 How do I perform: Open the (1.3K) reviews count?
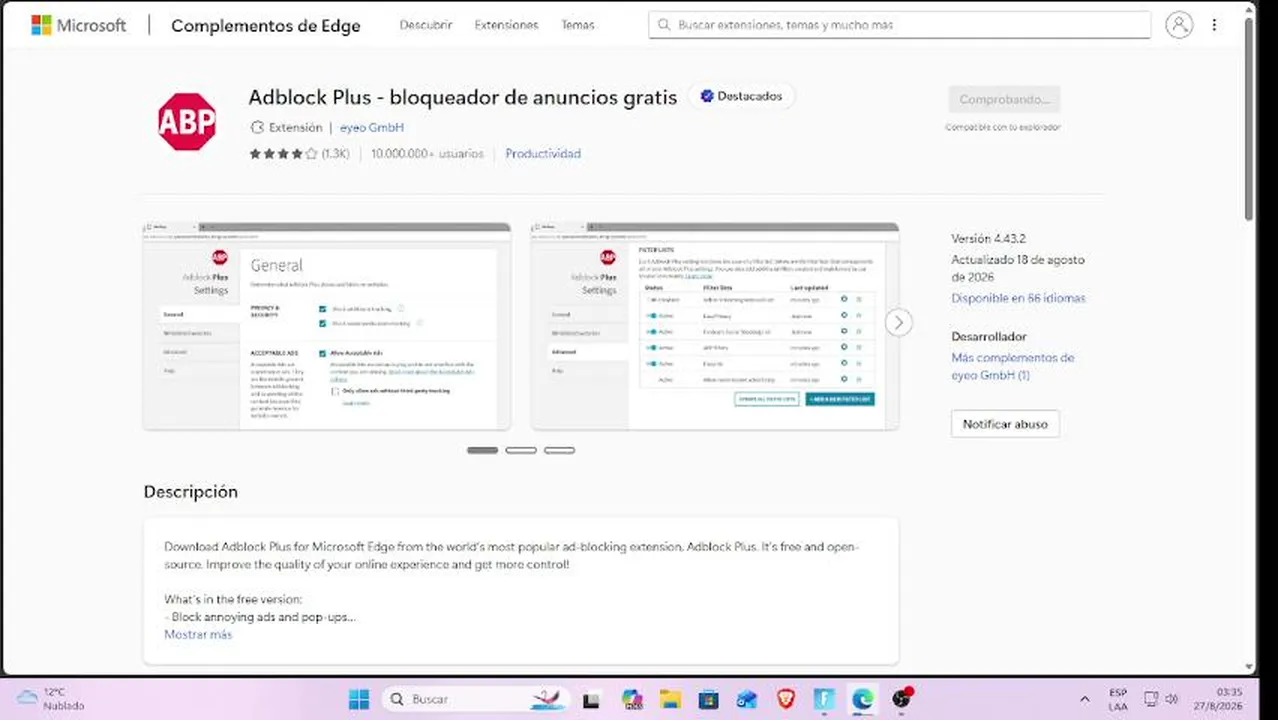(336, 154)
